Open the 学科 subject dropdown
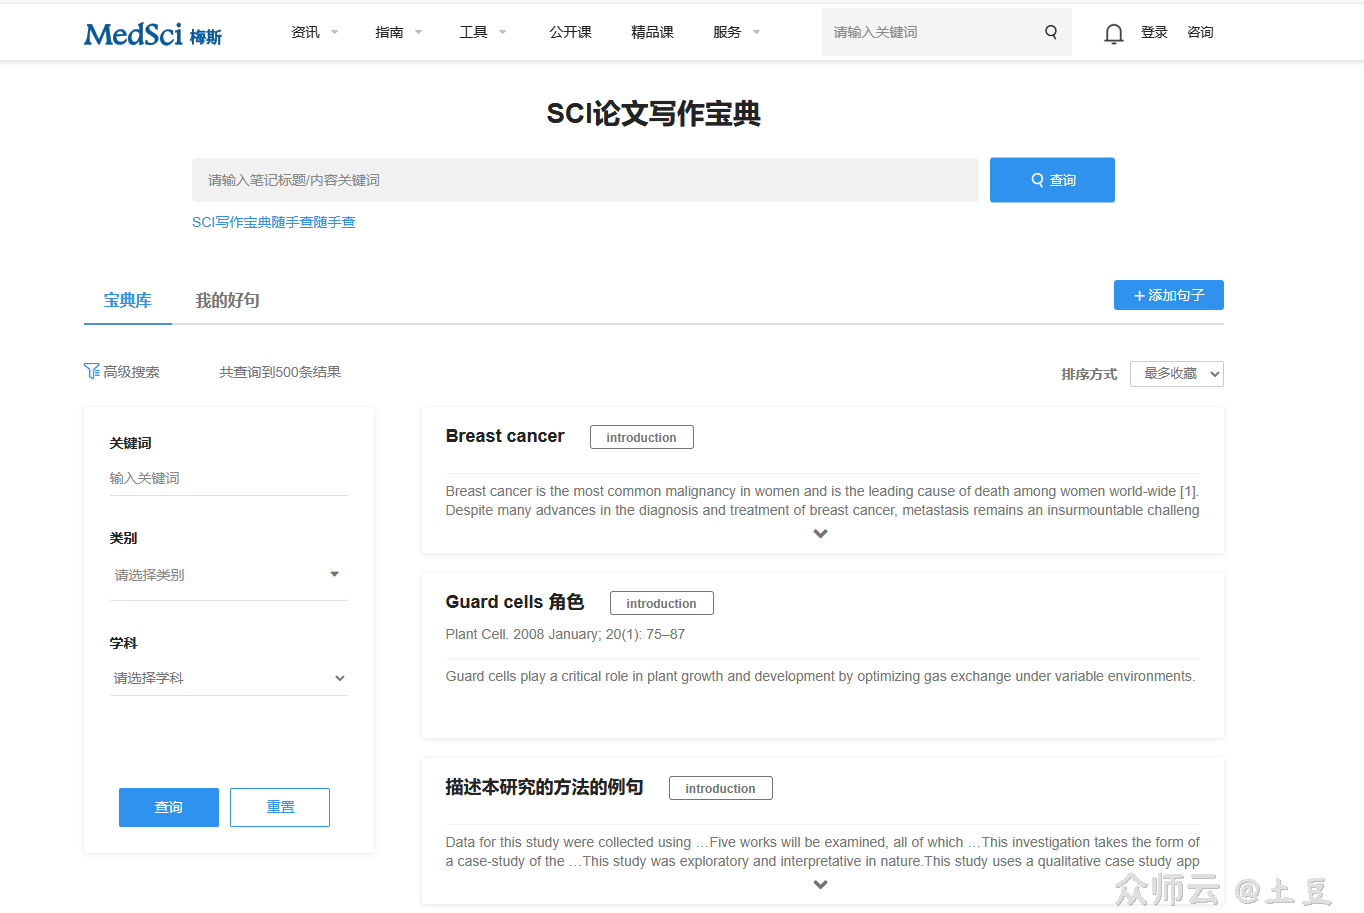1364x913 pixels. (228, 678)
